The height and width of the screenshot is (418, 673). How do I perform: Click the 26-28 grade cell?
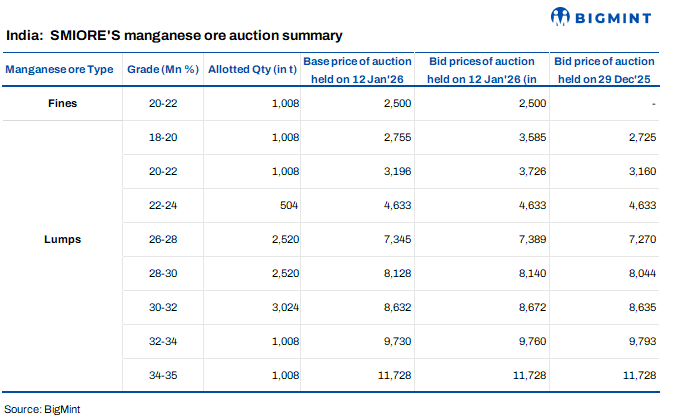pos(161,240)
